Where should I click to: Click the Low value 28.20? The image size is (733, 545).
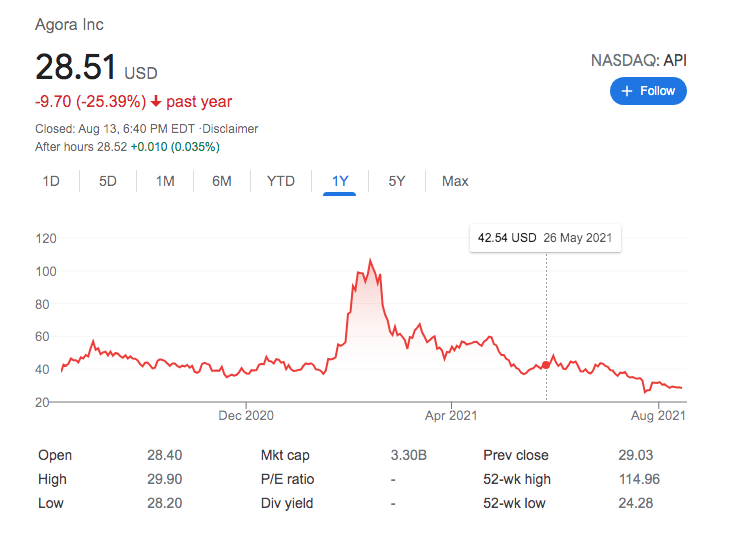[165, 503]
